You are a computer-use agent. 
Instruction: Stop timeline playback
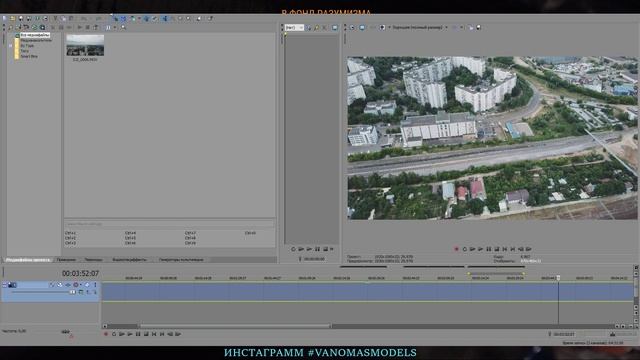click(146, 334)
